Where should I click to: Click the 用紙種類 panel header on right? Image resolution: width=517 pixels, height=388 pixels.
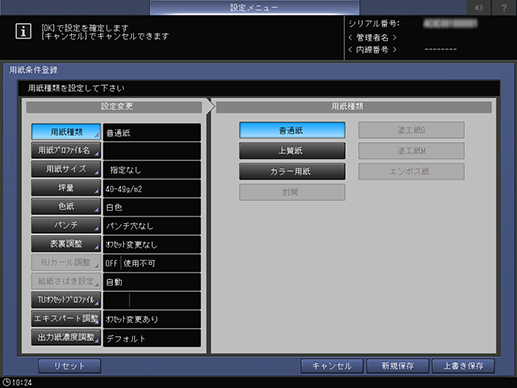(x=354, y=107)
